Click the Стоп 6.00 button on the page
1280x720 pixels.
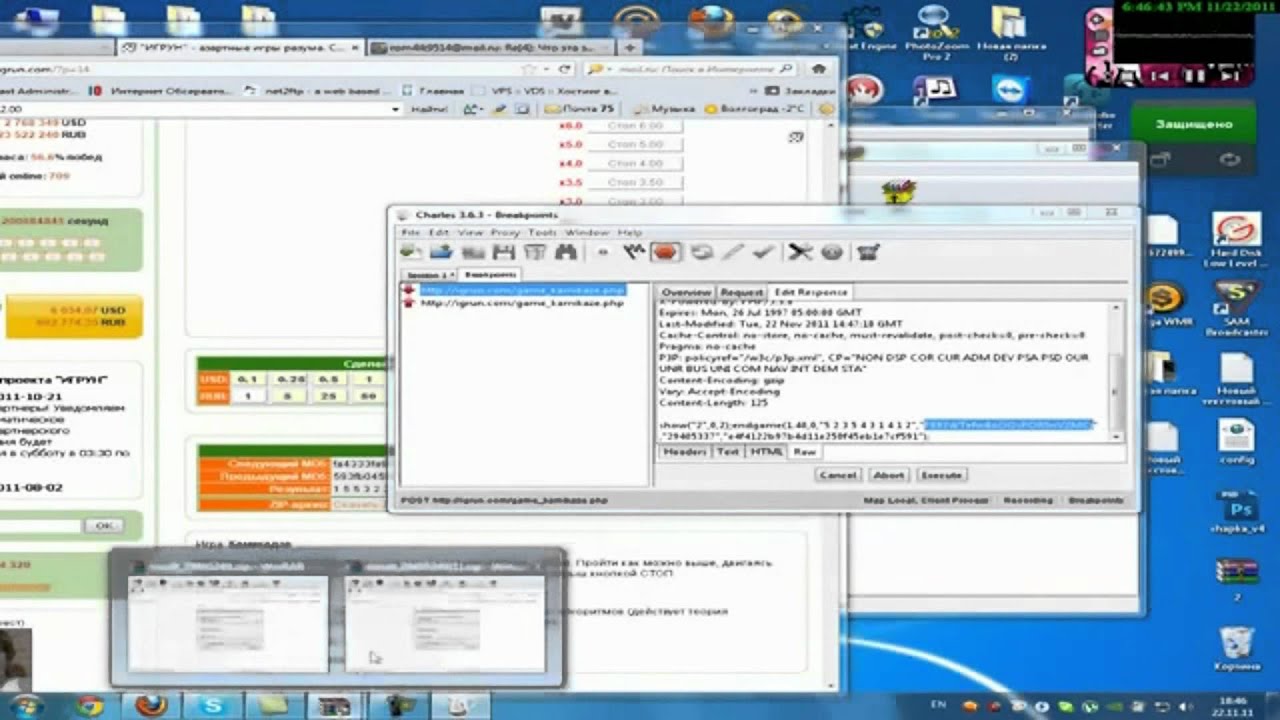(635, 126)
